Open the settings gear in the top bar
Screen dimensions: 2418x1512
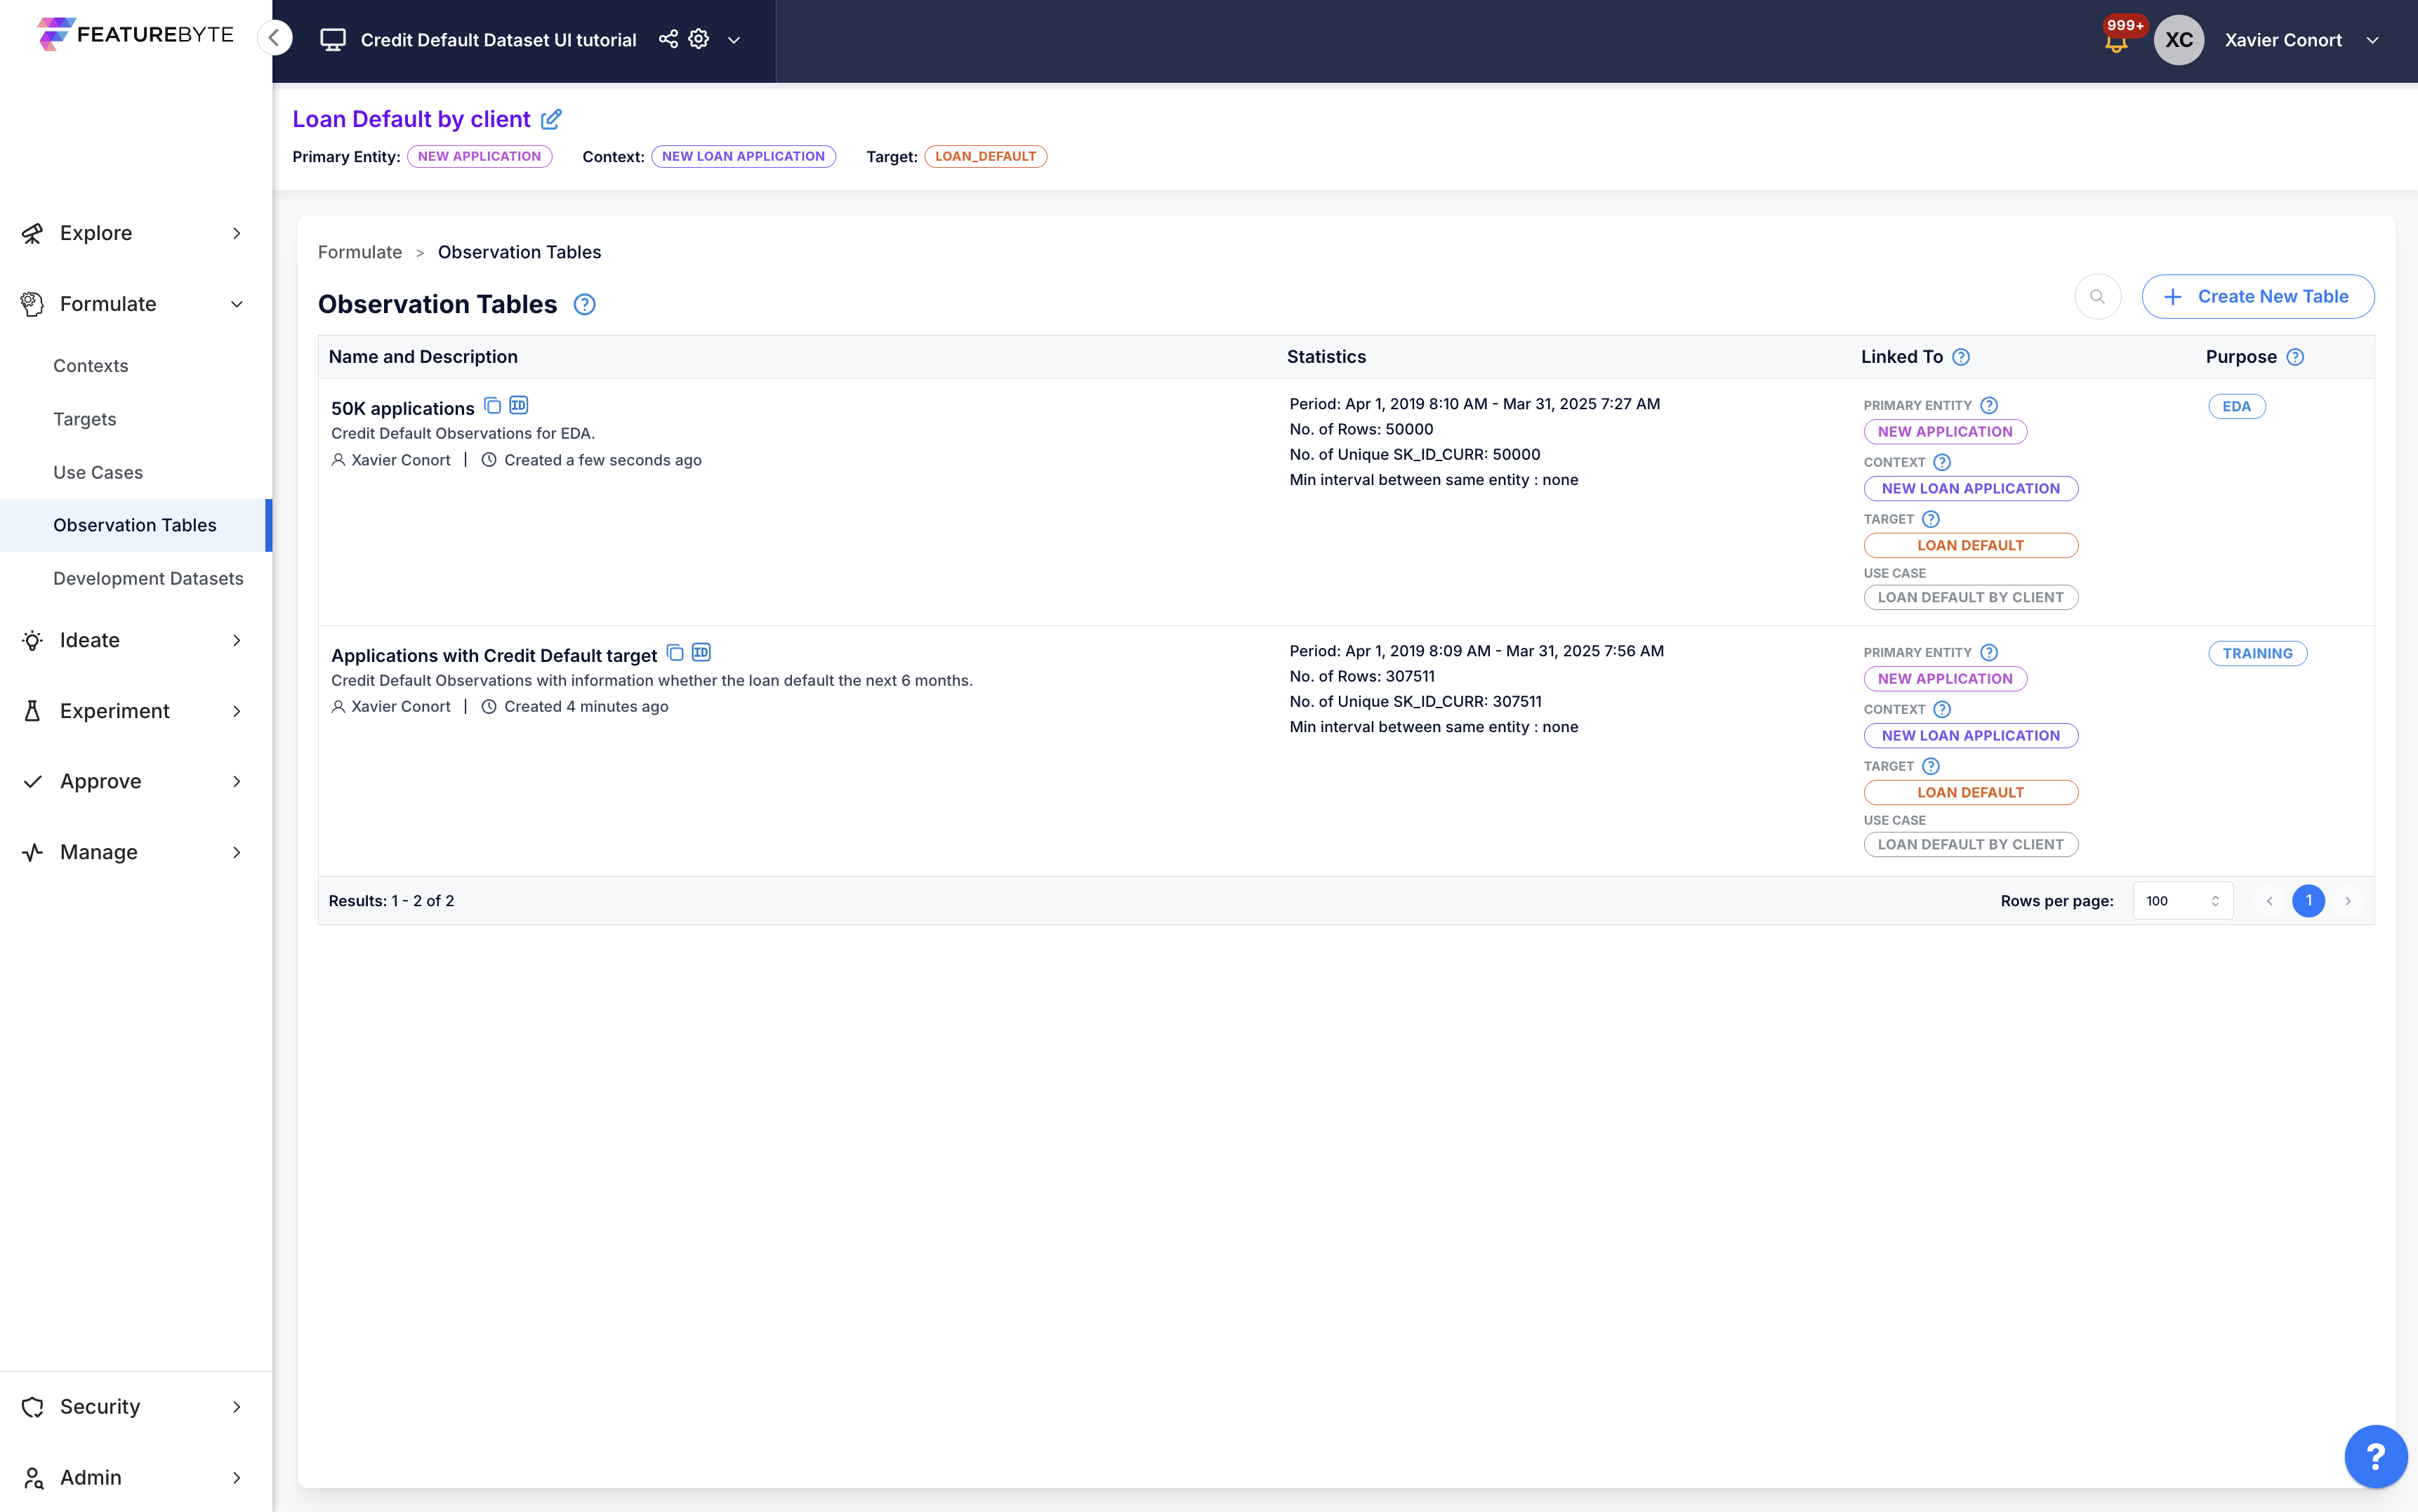[x=699, y=39]
